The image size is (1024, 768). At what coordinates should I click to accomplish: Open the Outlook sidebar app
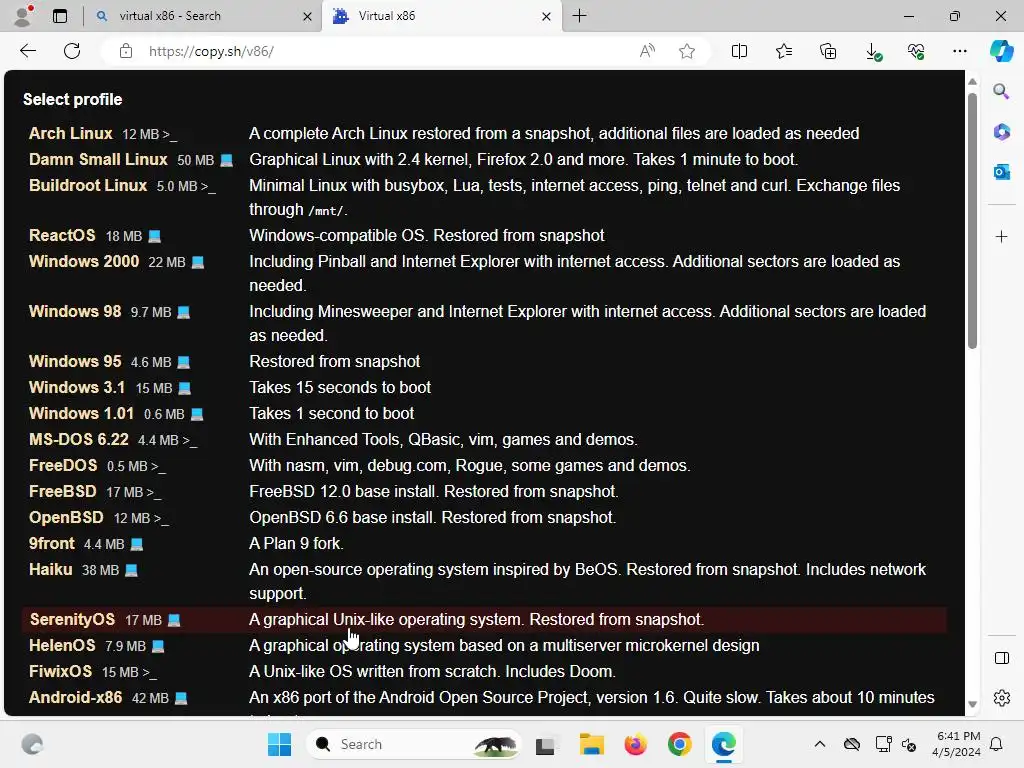(1001, 172)
